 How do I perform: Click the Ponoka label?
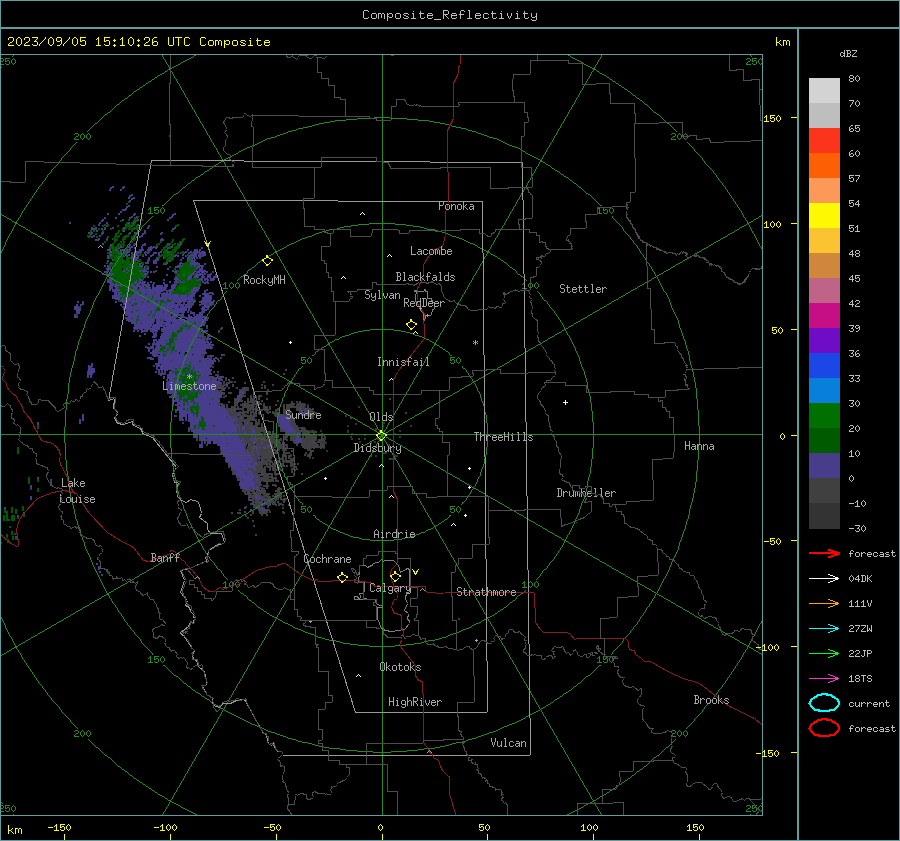[456, 206]
